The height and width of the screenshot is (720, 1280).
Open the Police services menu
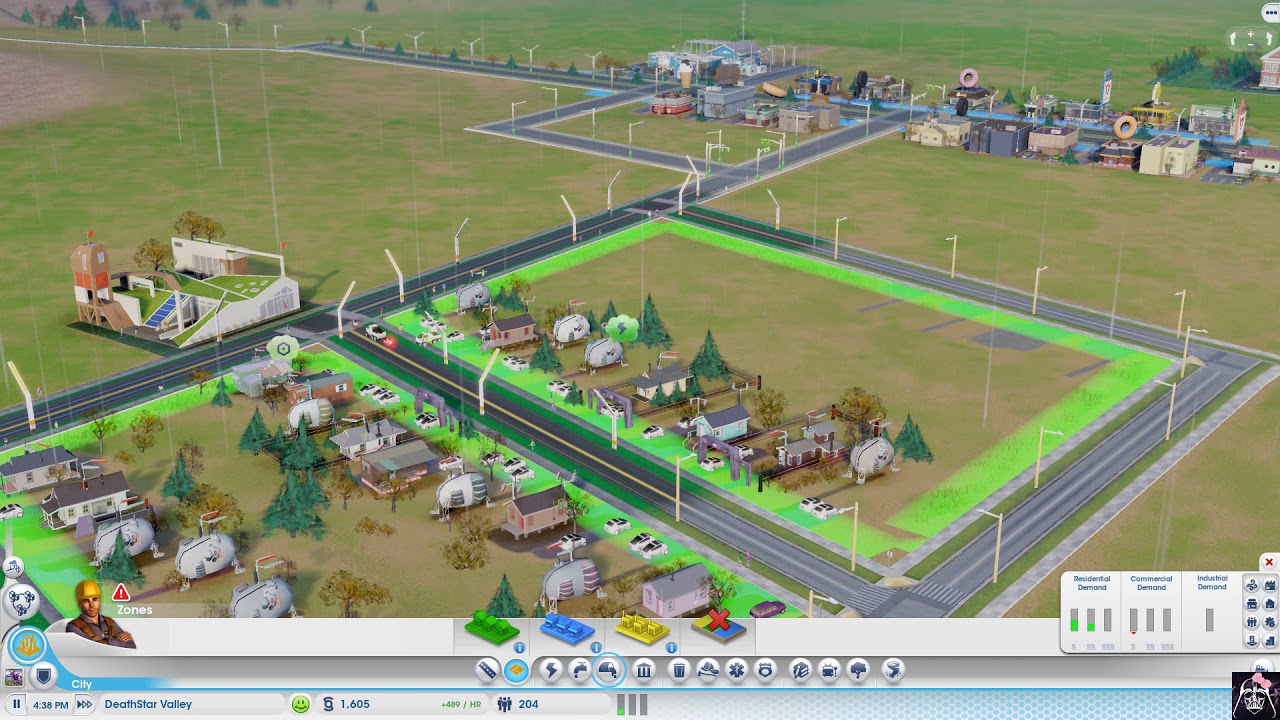[x=765, y=670]
